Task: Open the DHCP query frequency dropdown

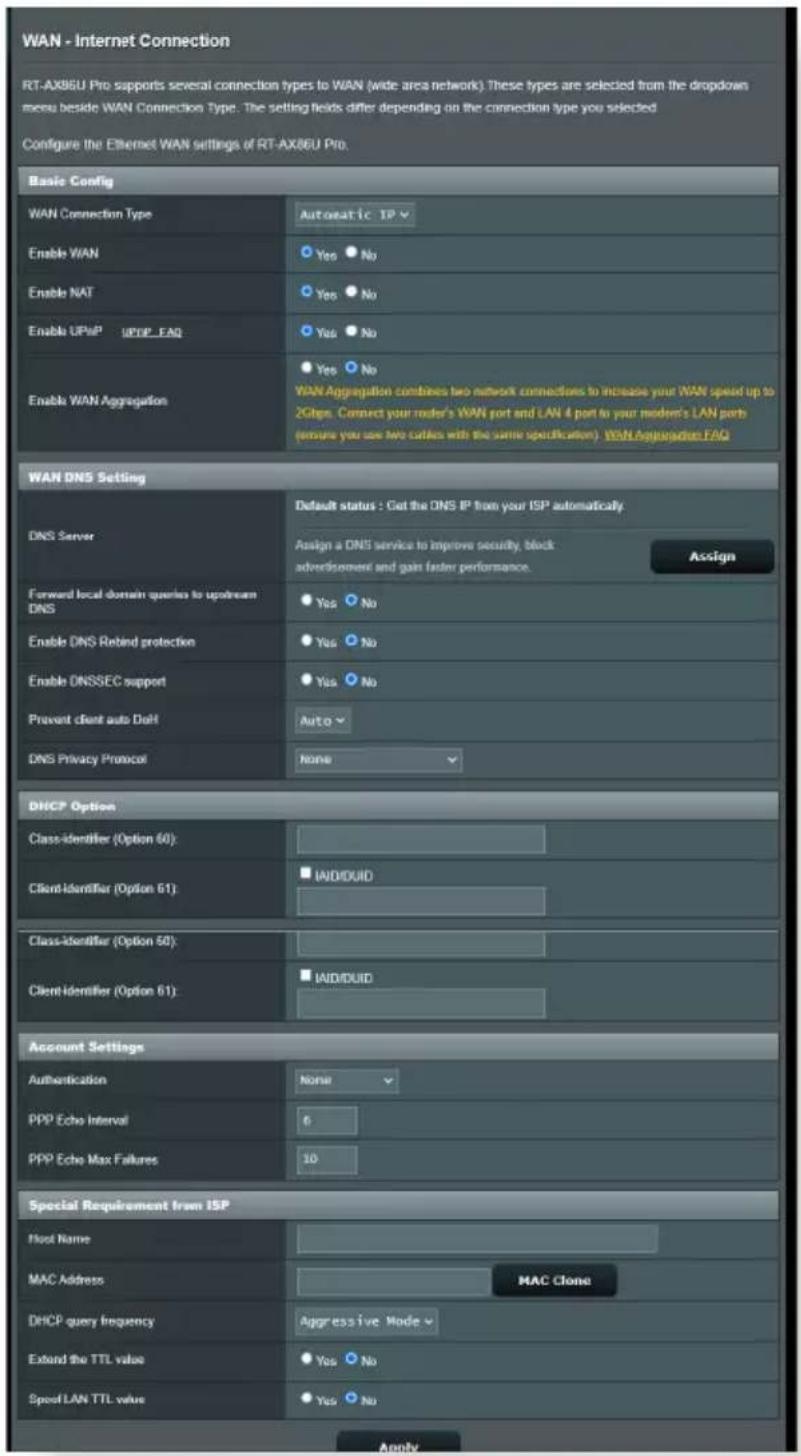Action: (x=367, y=1321)
